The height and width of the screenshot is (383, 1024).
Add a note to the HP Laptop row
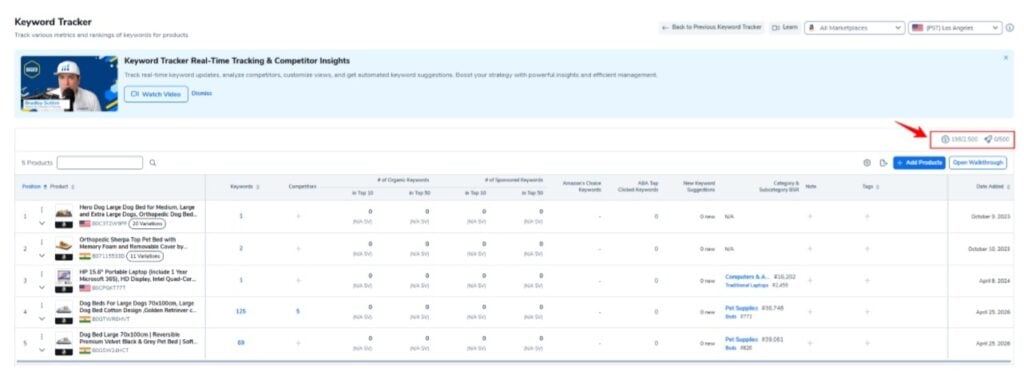[810, 280]
